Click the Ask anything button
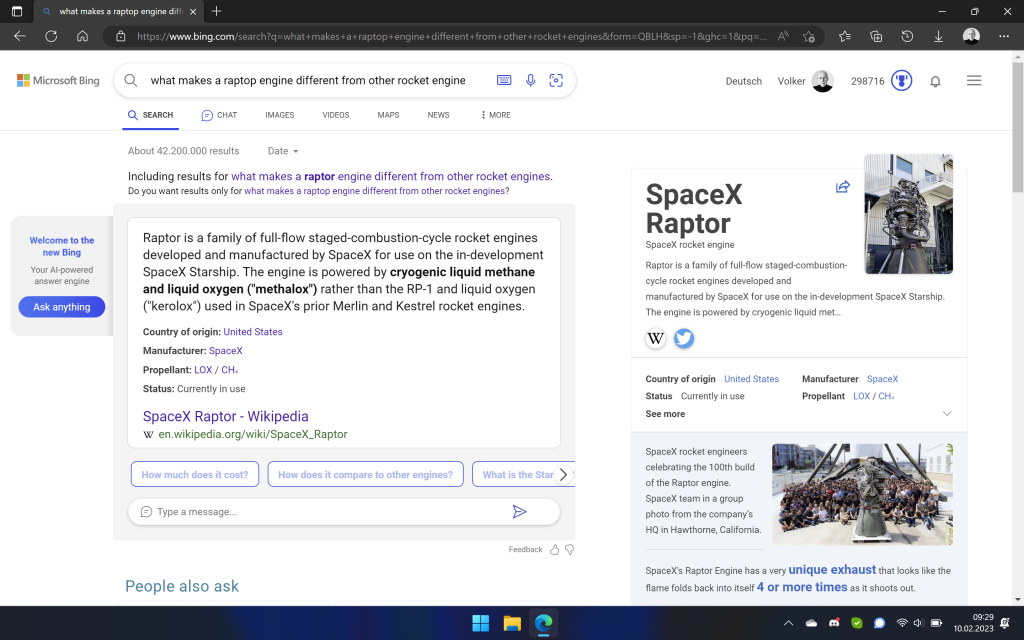The image size is (1024, 640). click(x=62, y=307)
